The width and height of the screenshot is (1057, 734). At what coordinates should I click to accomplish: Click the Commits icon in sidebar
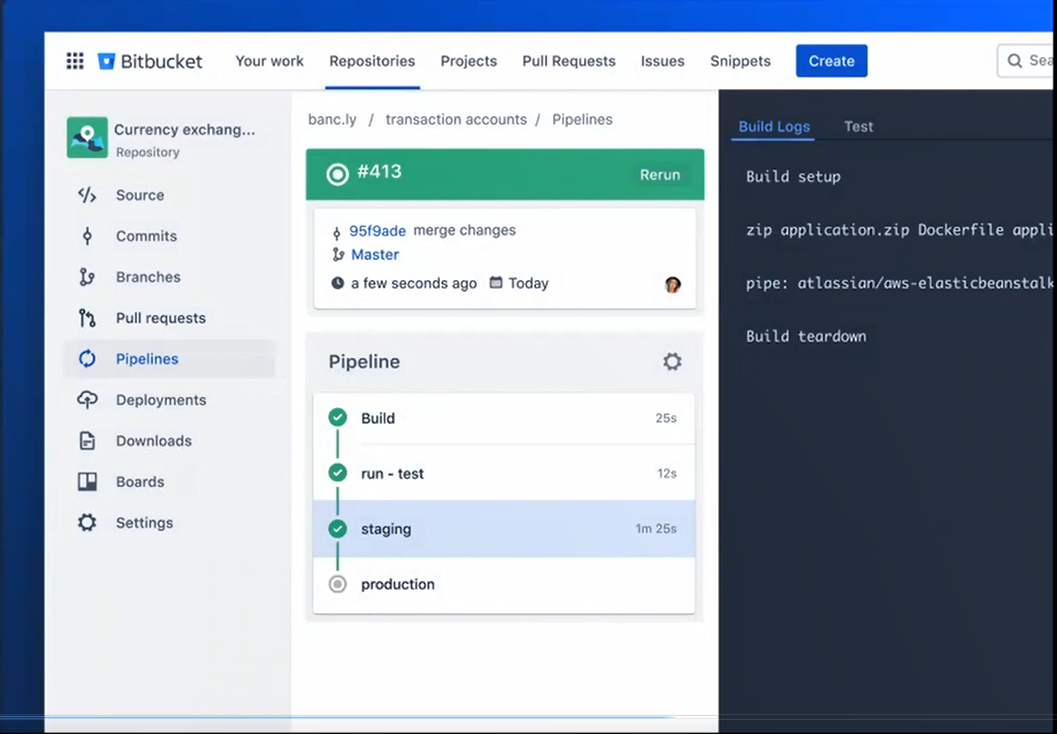point(87,236)
